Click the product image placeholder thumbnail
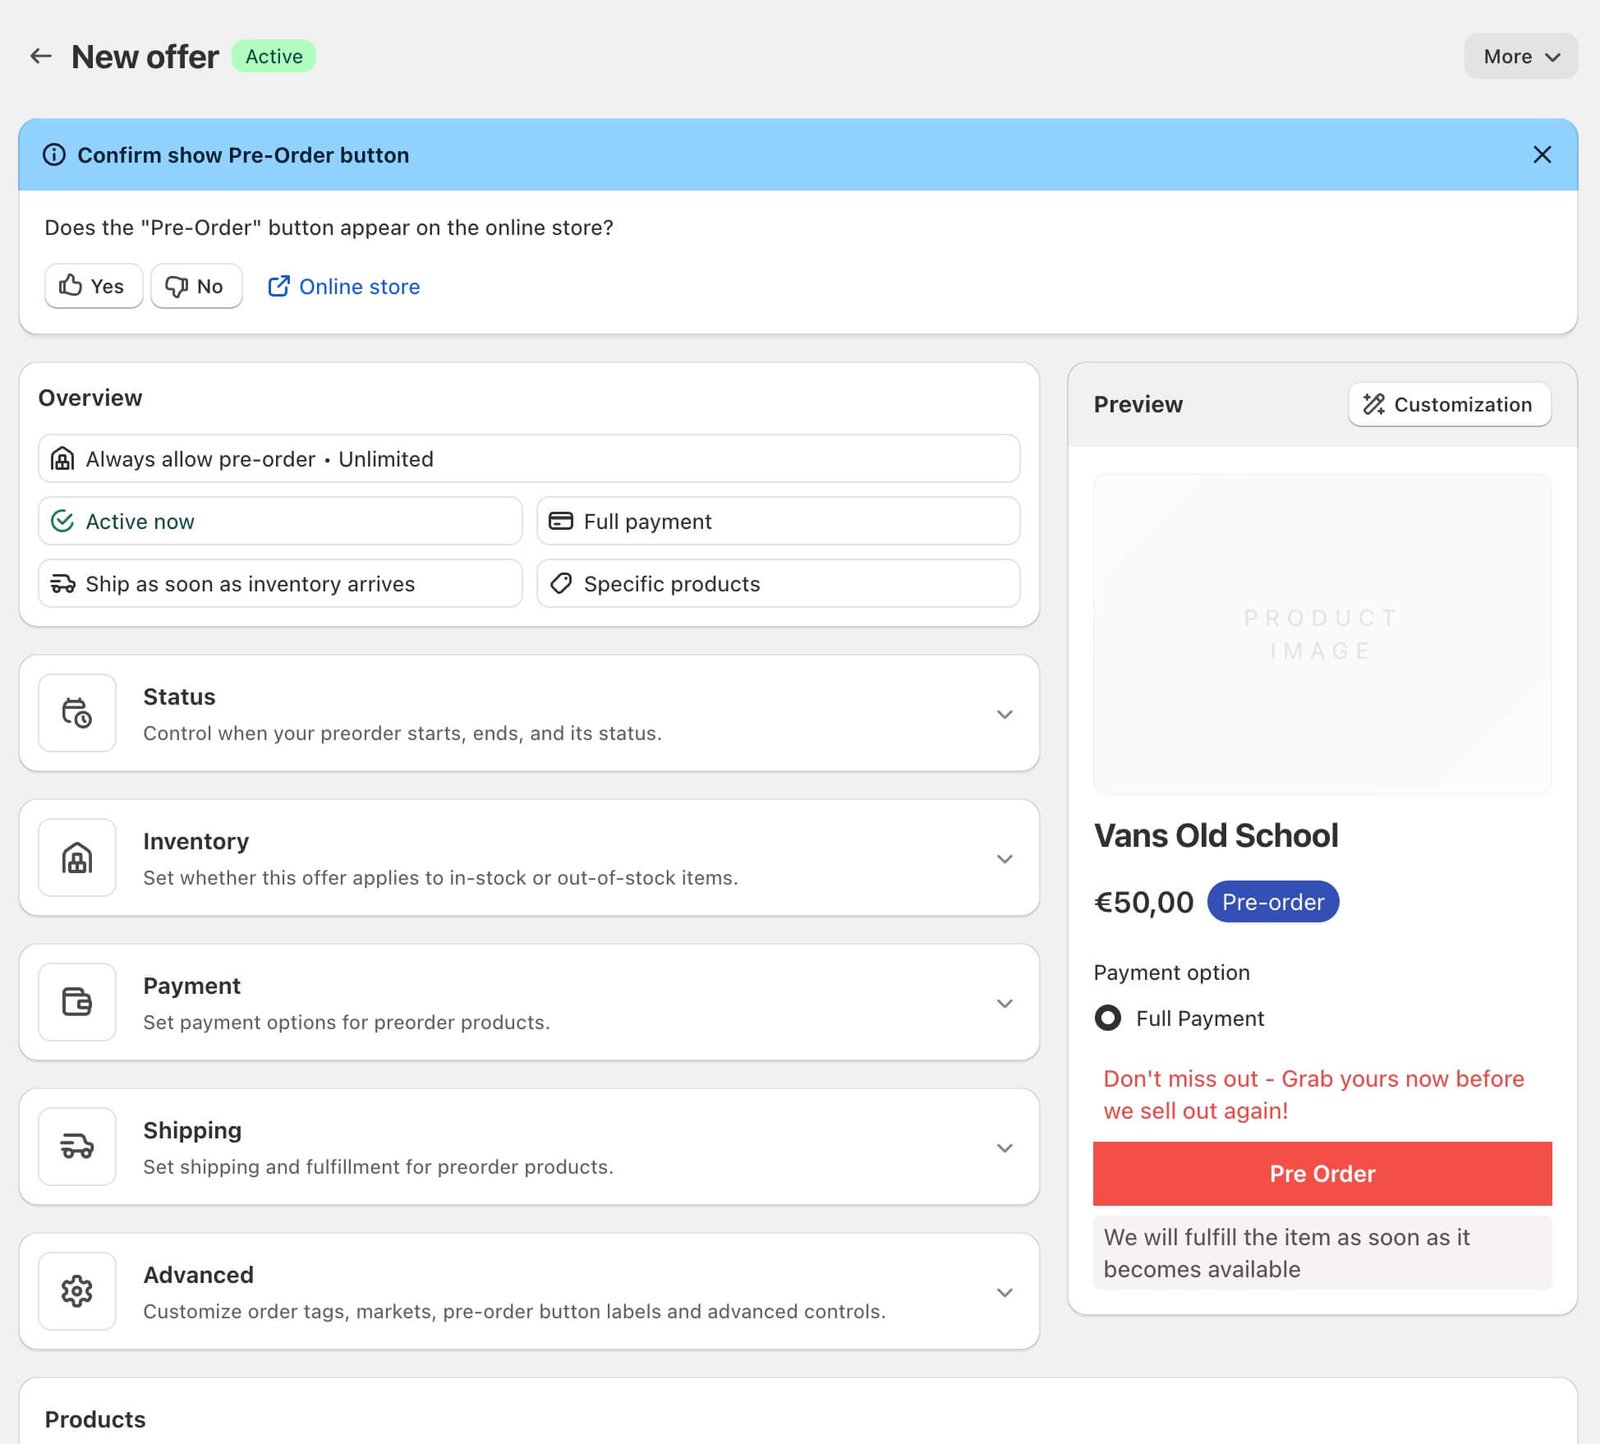Image resolution: width=1600 pixels, height=1444 pixels. (1322, 634)
